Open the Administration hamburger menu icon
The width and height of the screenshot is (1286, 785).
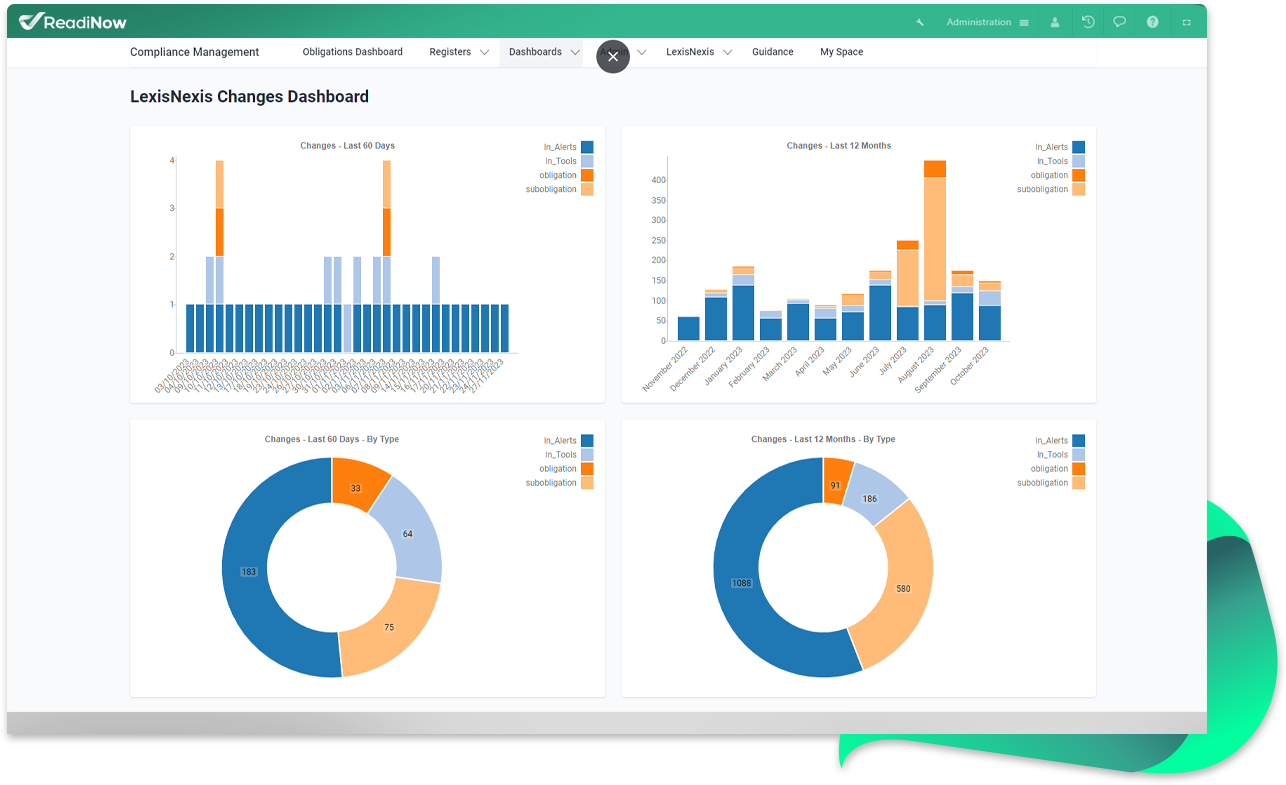tap(1023, 22)
